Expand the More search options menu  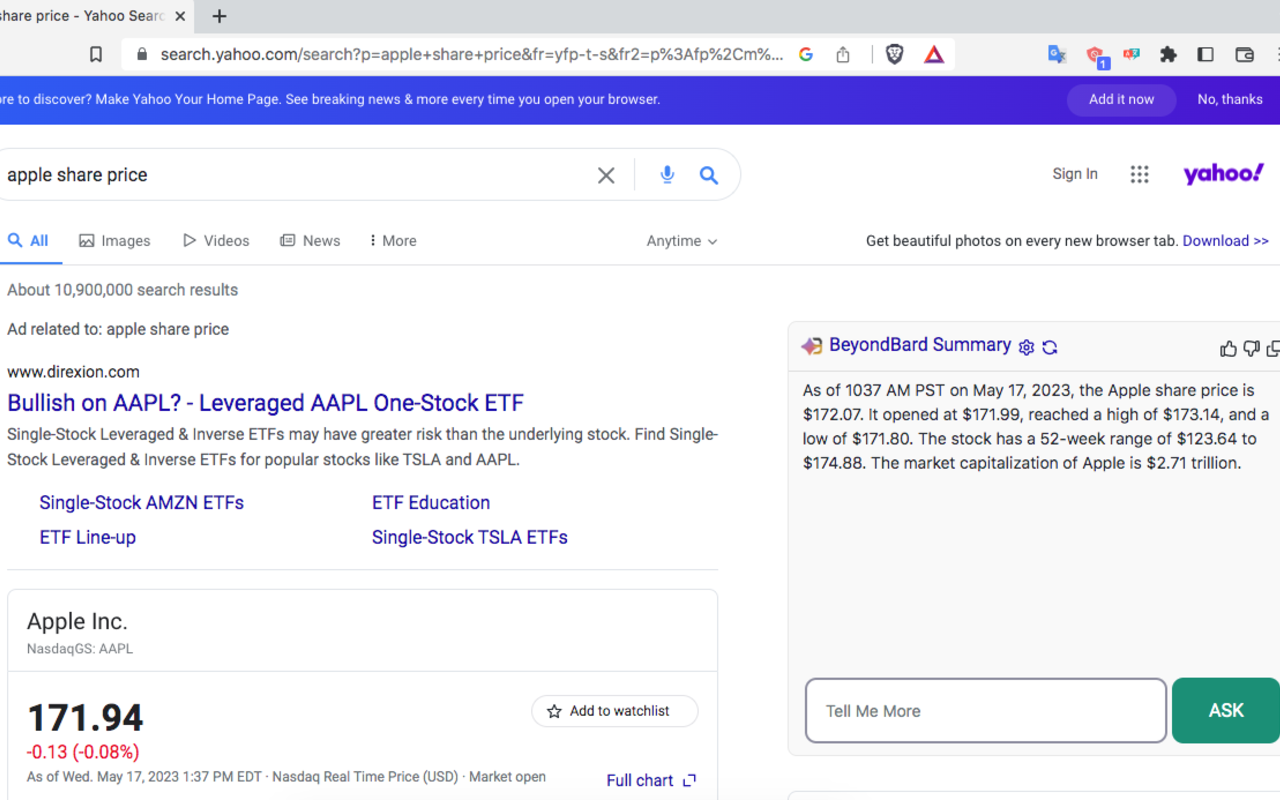point(392,240)
